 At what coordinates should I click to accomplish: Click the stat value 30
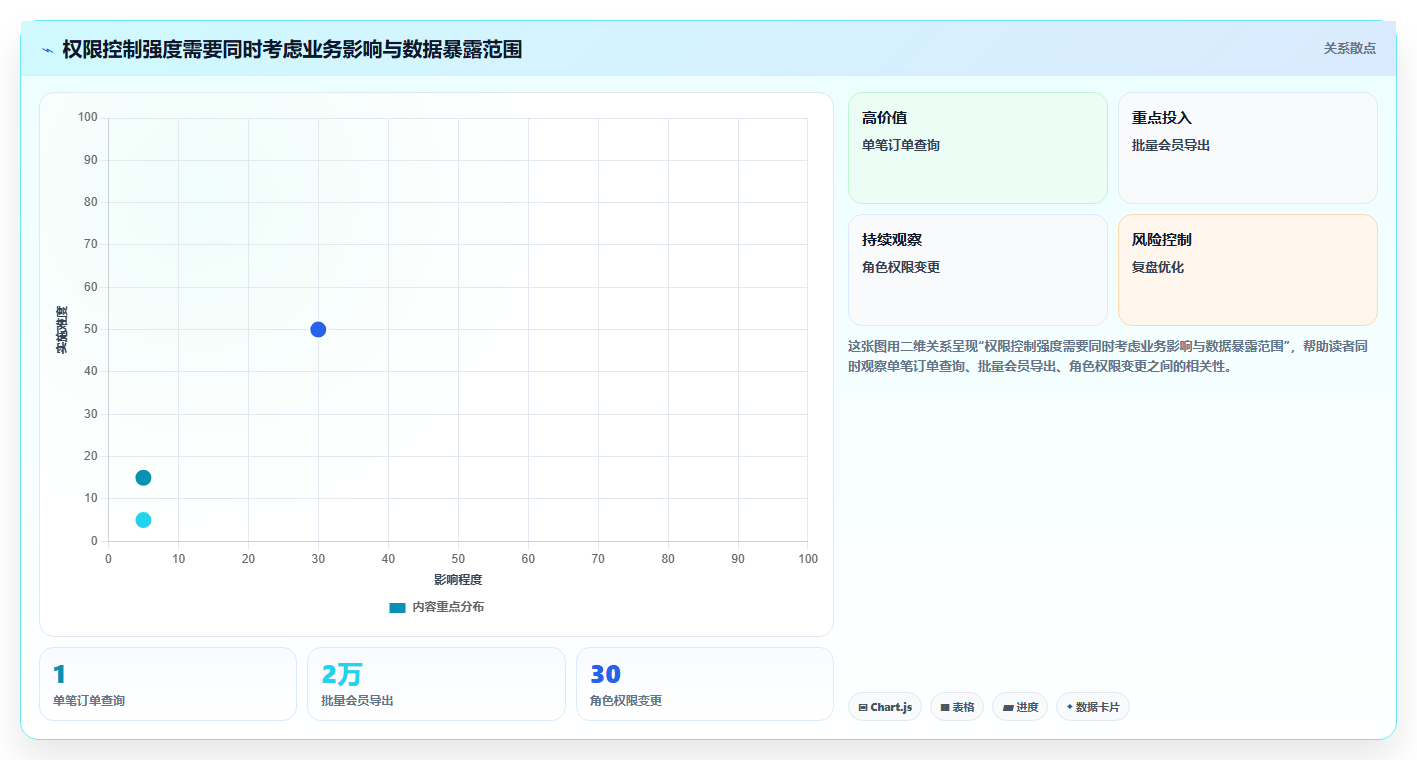[606, 675]
